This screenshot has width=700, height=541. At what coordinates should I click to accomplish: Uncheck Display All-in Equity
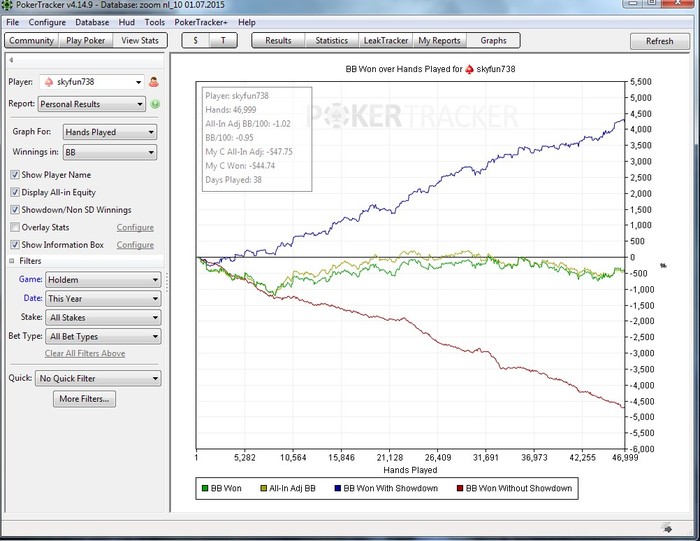15,192
